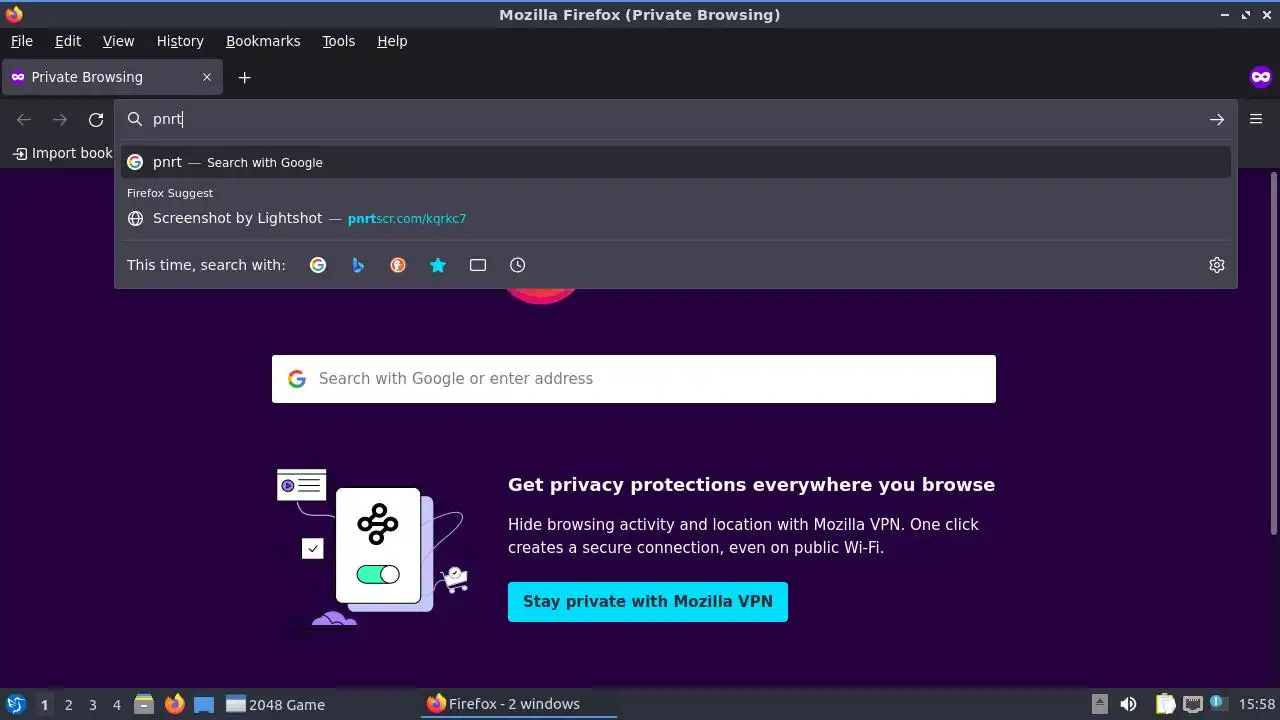Click the 'Search with Google or enter address' box
The height and width of the screenshot is (720, 1280).
pos(634,379)
